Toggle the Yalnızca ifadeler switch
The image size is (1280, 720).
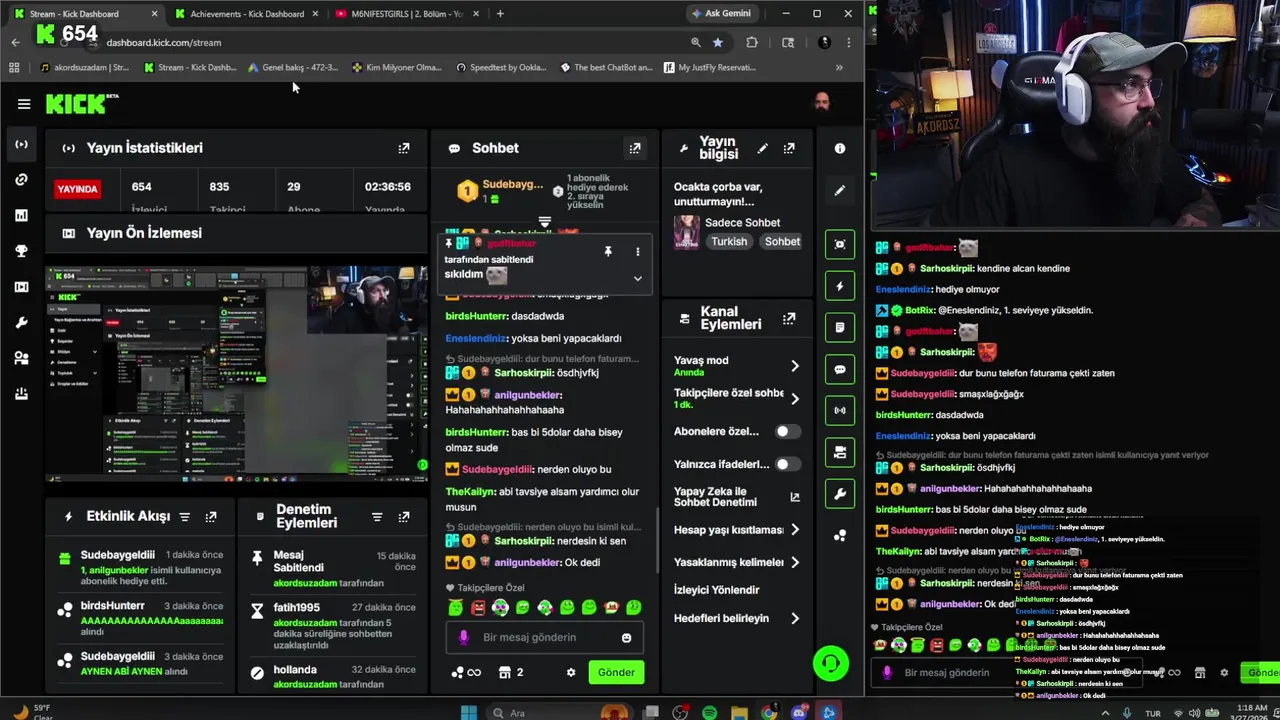(x=788, y=464)
